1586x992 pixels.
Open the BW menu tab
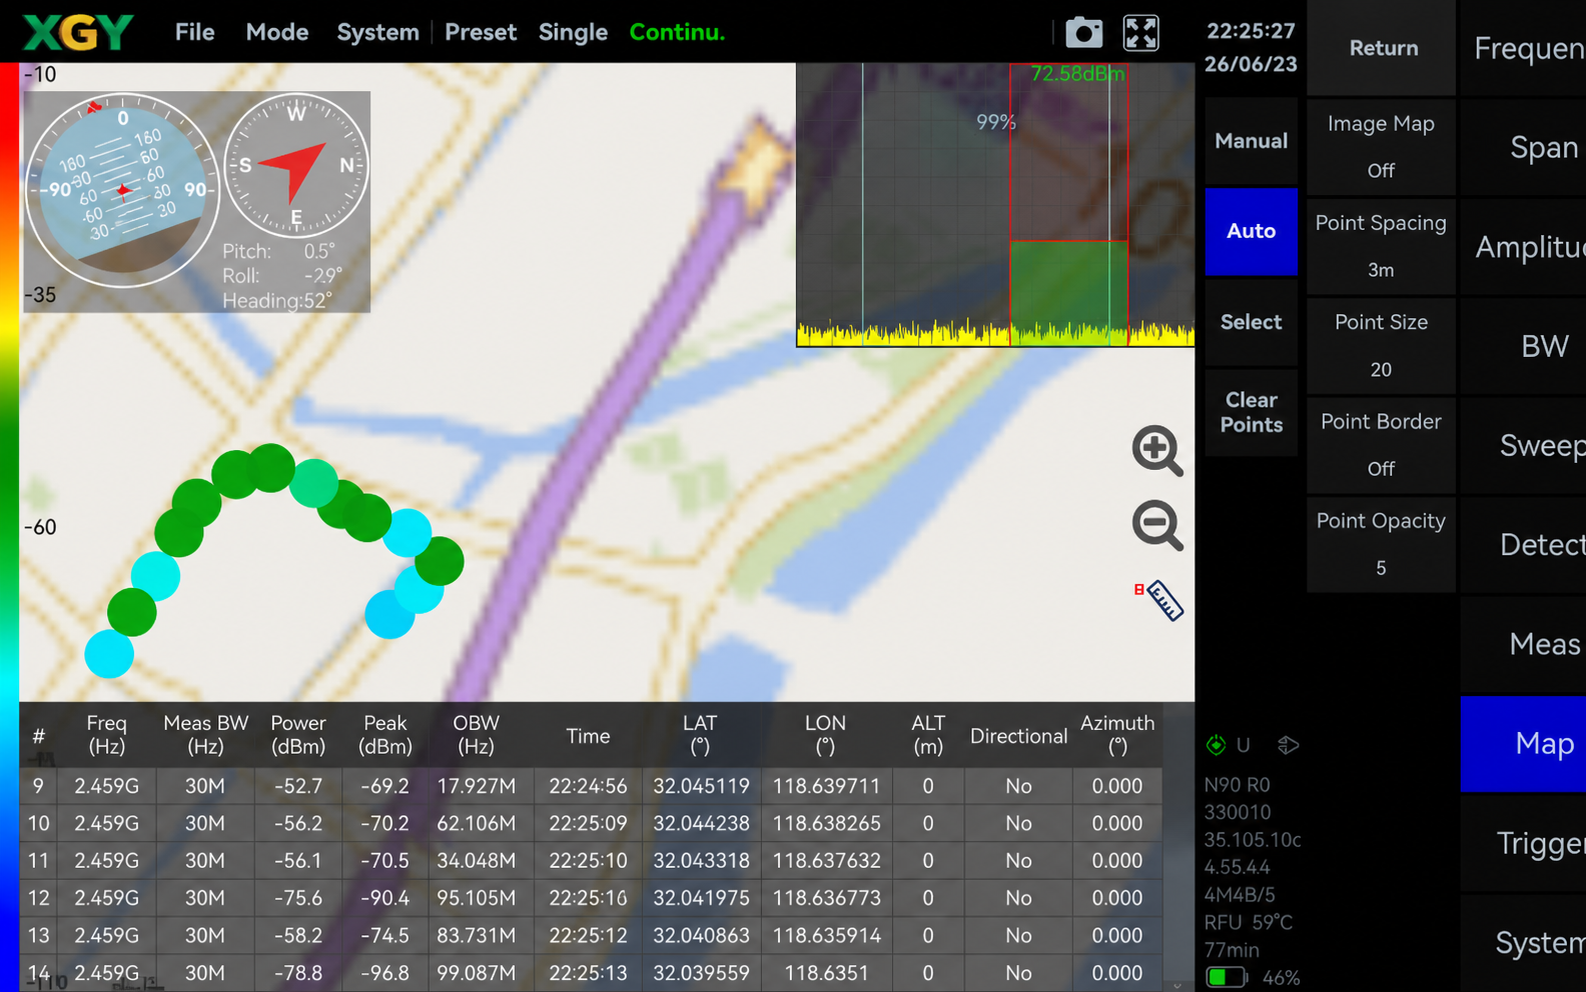point(1523,346)
